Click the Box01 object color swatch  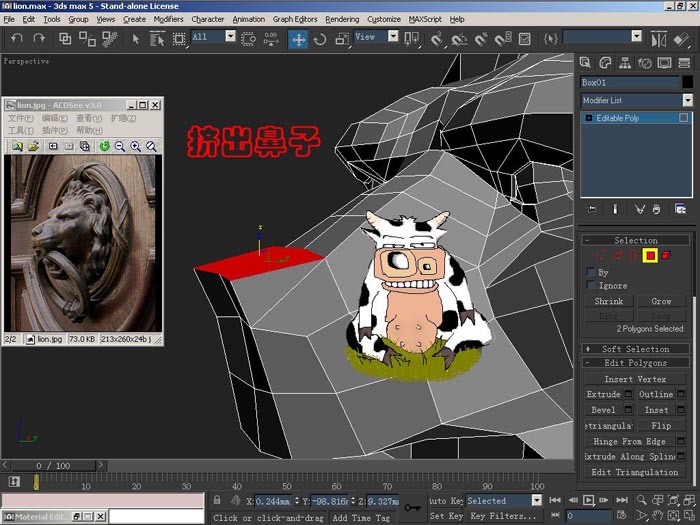[x=688, y=82]
